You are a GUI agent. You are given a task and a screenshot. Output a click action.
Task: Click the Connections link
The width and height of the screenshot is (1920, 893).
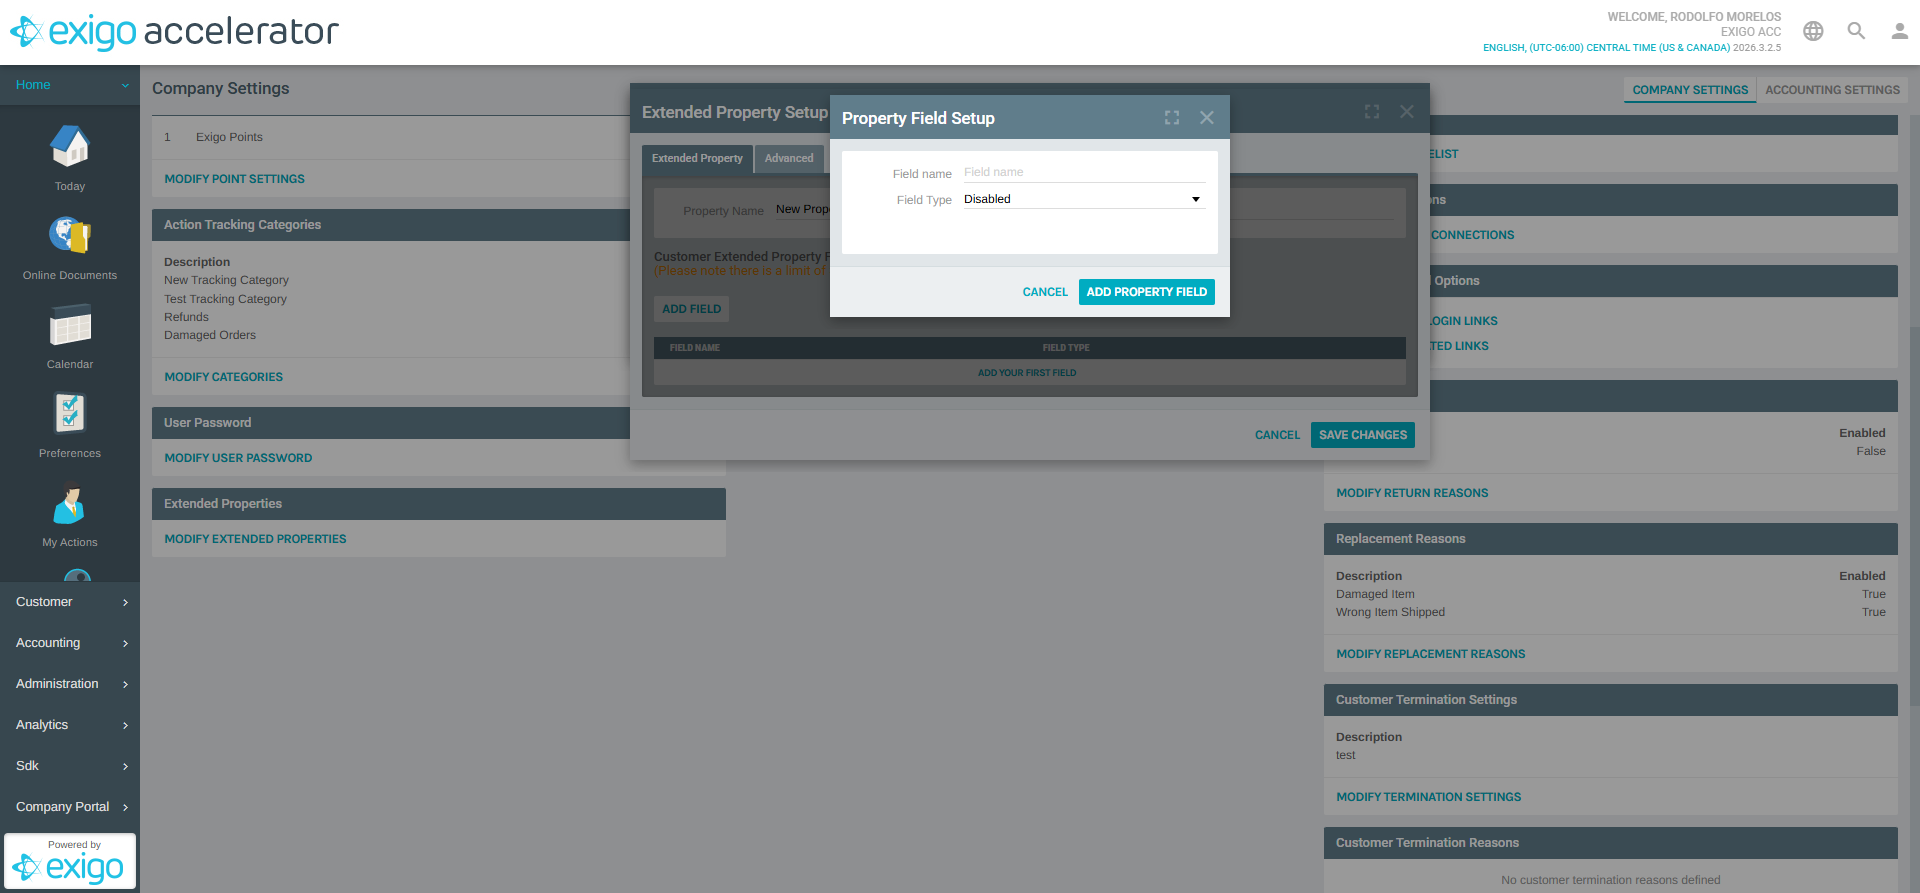click(x=1472, y=235)
